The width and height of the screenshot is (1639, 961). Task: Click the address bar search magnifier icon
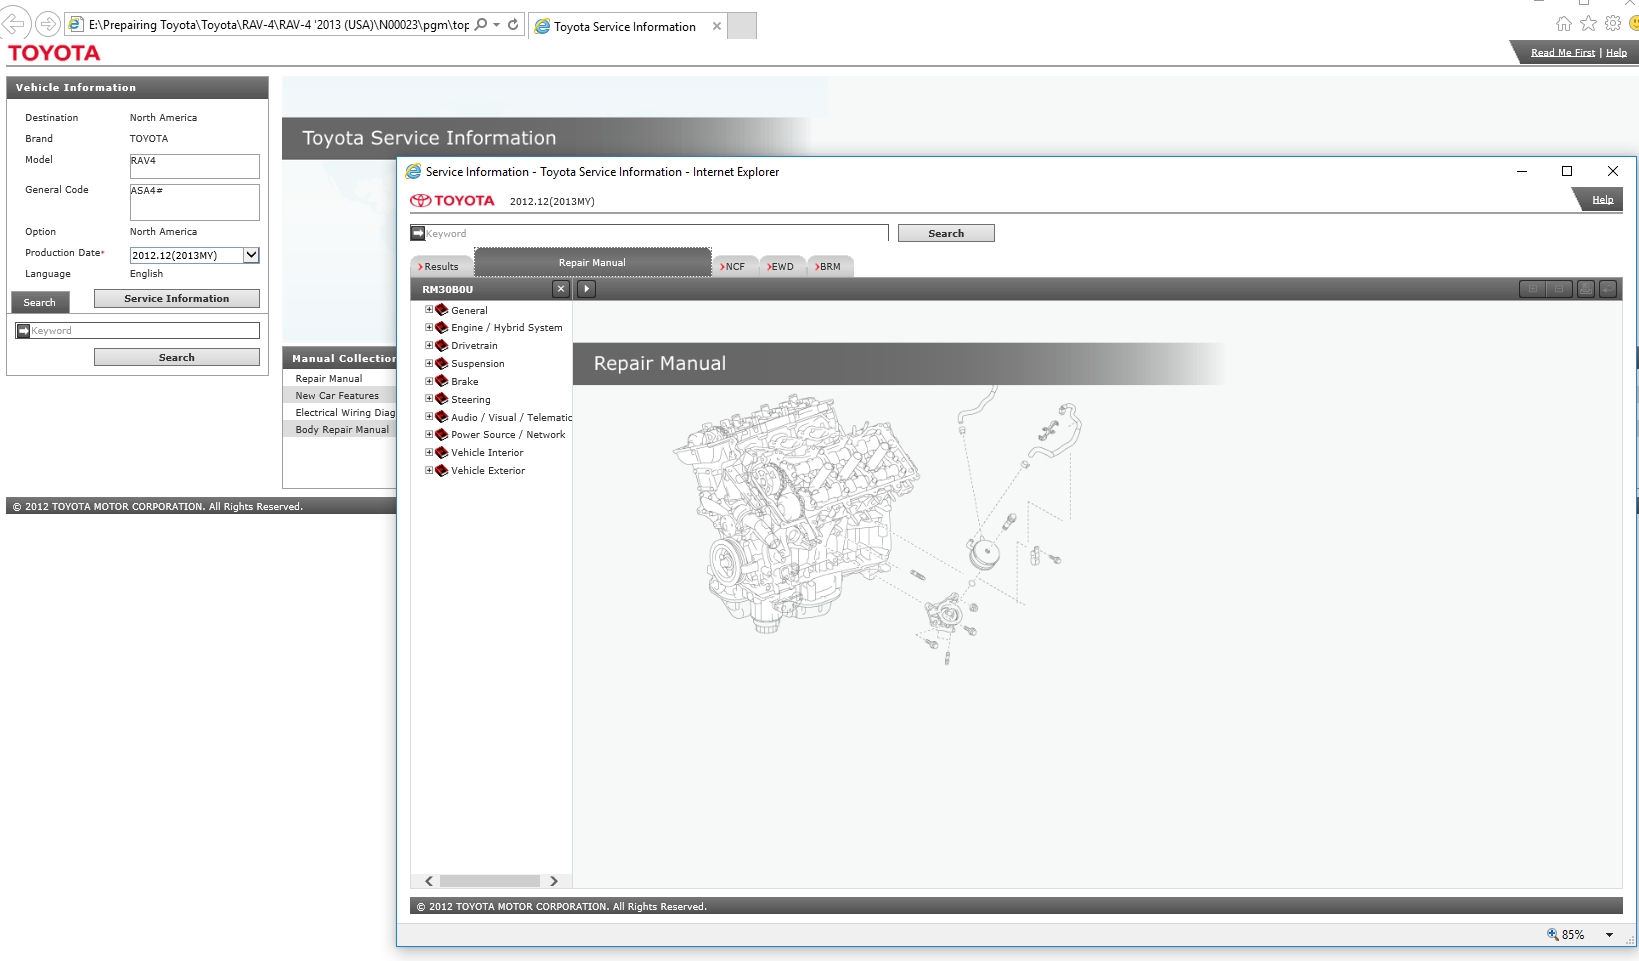(481, 25)
